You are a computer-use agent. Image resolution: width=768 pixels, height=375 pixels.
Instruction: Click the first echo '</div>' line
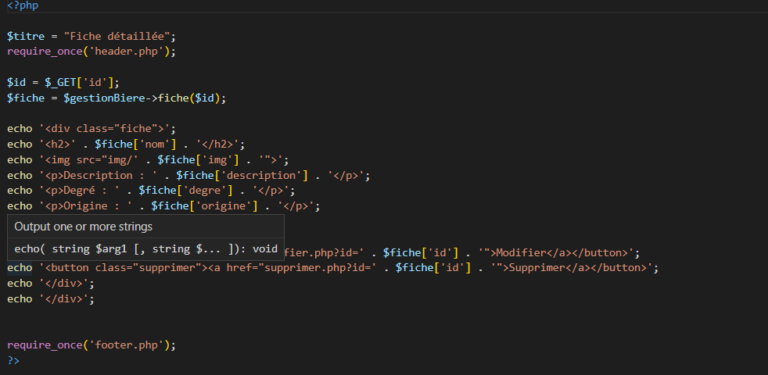(50, 283)
